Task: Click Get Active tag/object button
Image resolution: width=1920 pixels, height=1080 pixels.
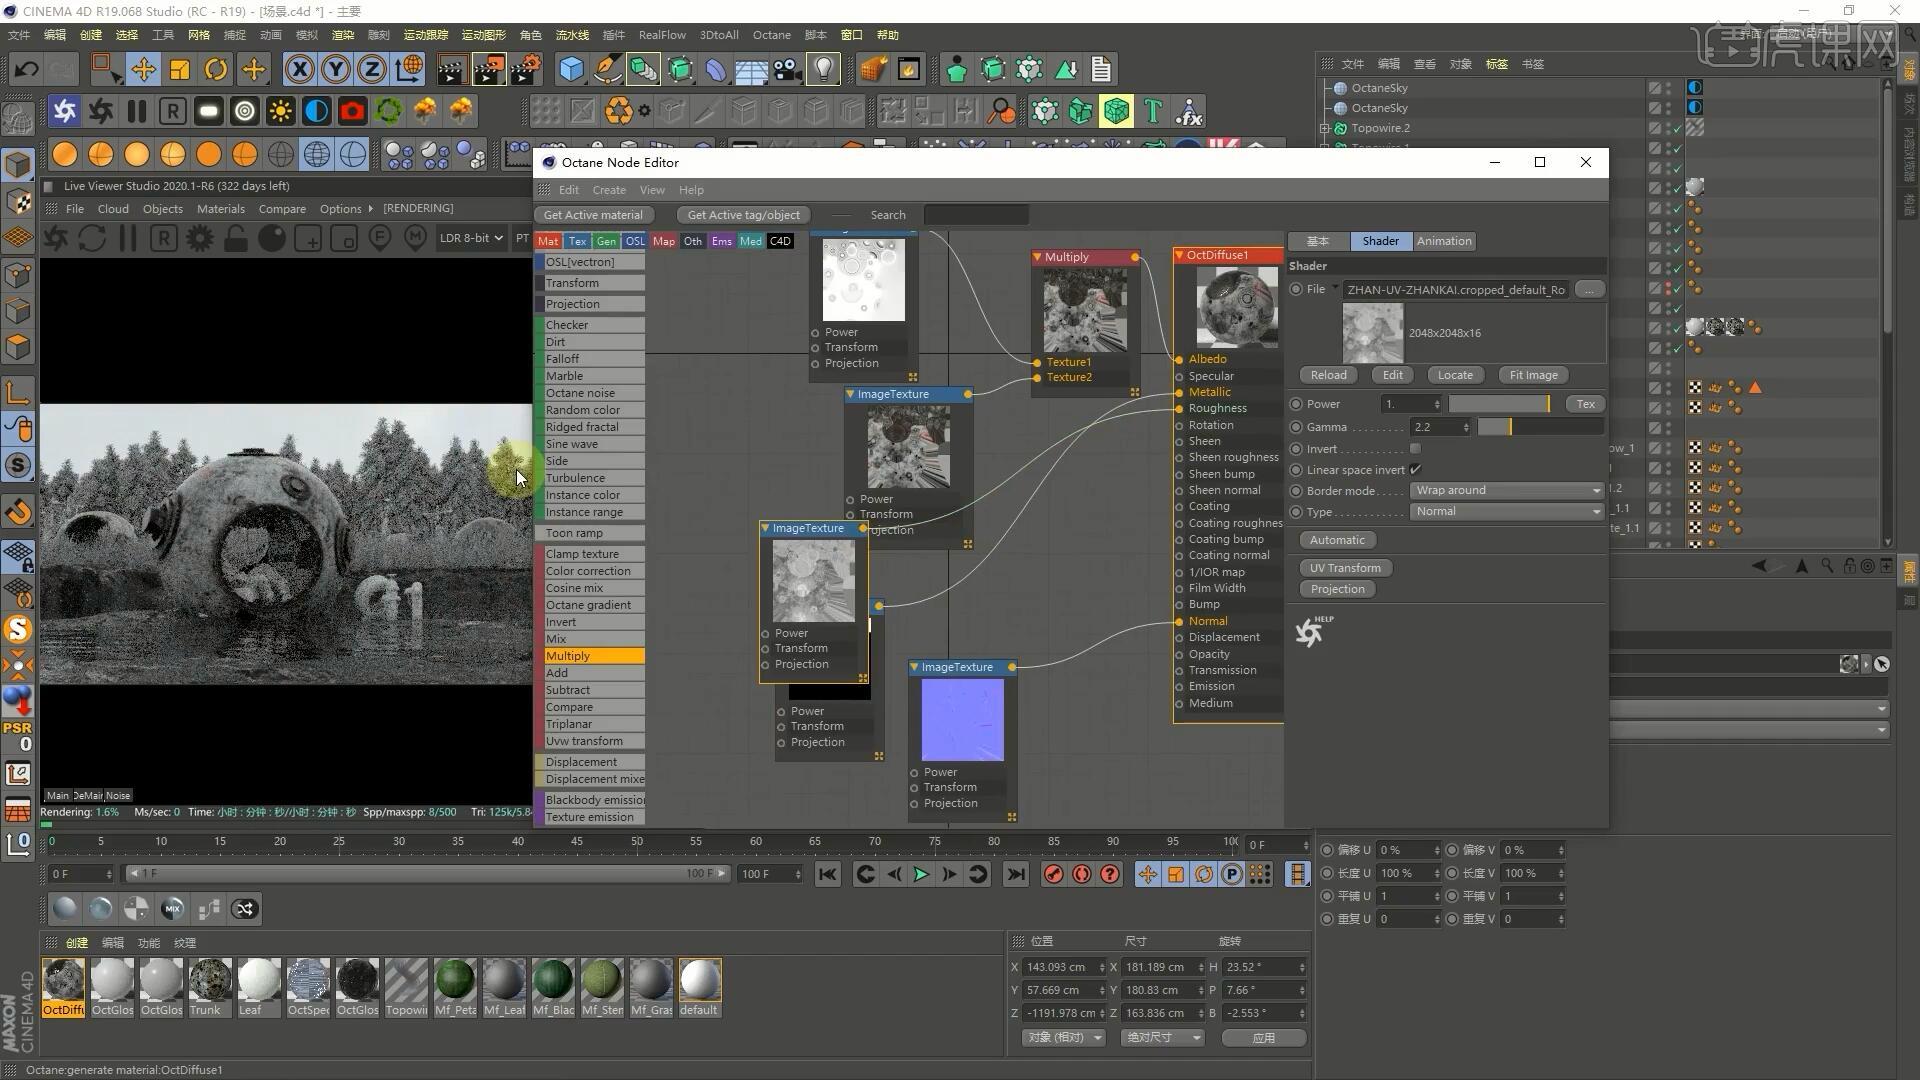Action: 743,215
